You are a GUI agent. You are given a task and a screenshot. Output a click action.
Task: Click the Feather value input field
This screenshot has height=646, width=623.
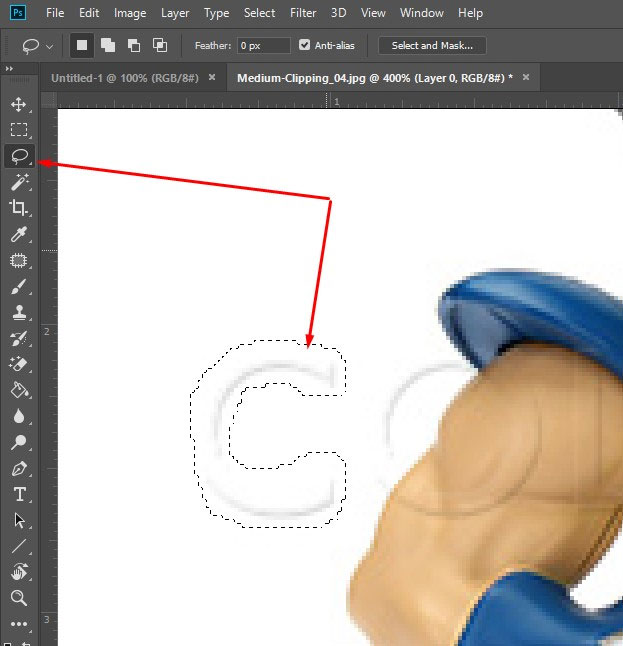pyautogui.click(x=264, y=45)
